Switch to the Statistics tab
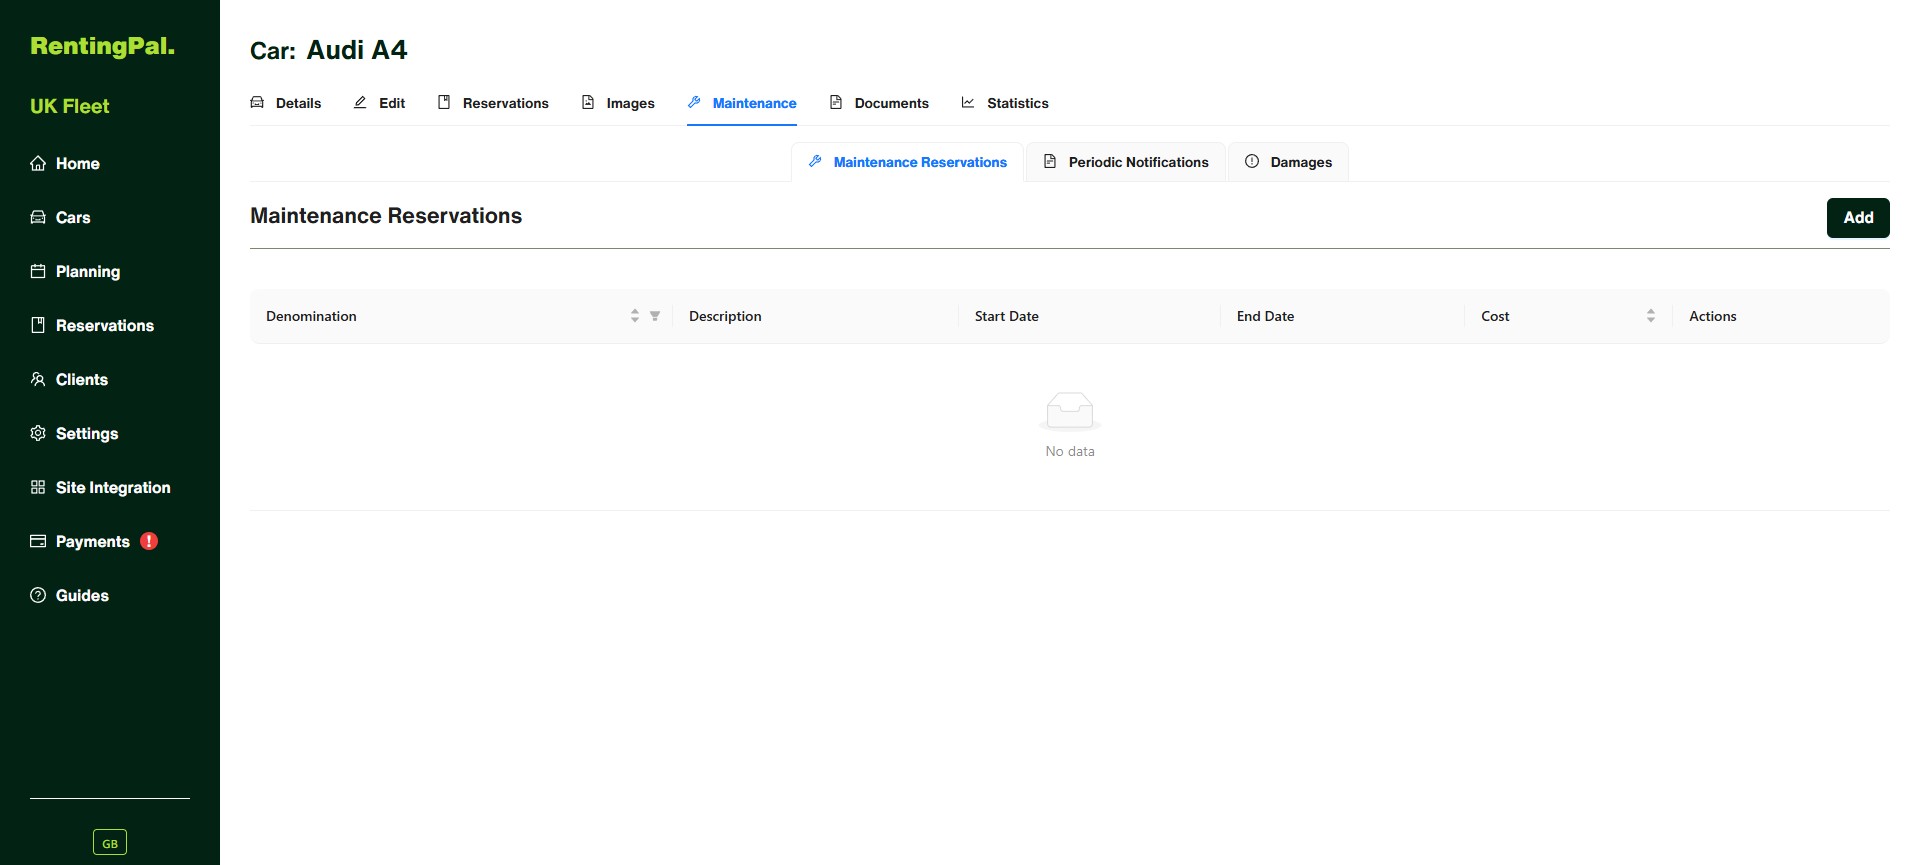 [1005, 103]
